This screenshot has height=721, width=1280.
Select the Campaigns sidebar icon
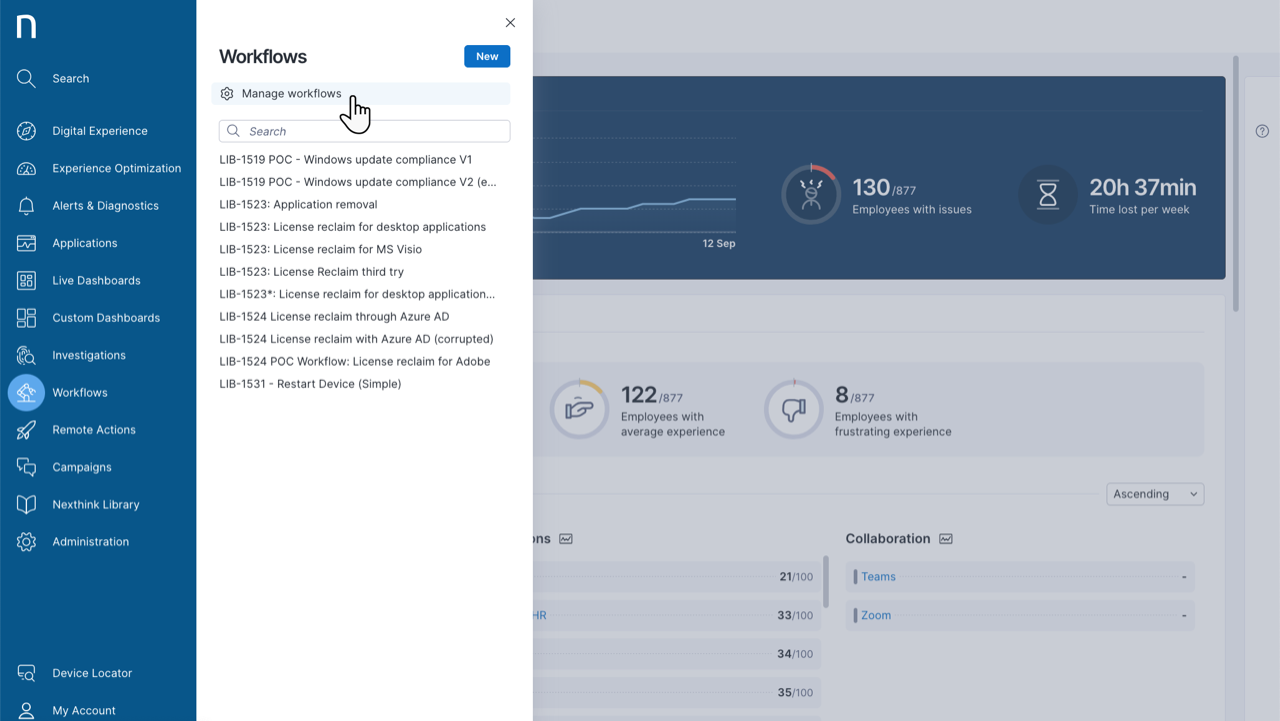tap(26, 467)
